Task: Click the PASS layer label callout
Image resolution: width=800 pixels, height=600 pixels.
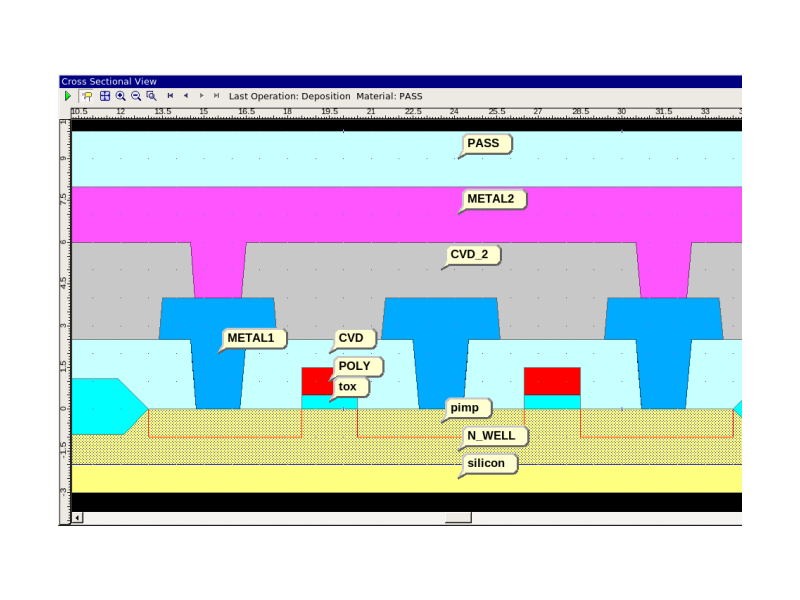Action: (x=485, y=144)
